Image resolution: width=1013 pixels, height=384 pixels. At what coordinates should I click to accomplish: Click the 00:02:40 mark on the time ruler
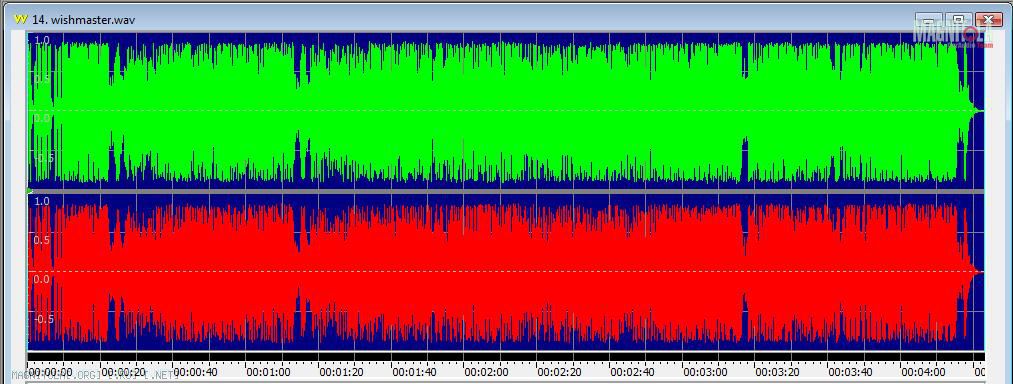633,372
